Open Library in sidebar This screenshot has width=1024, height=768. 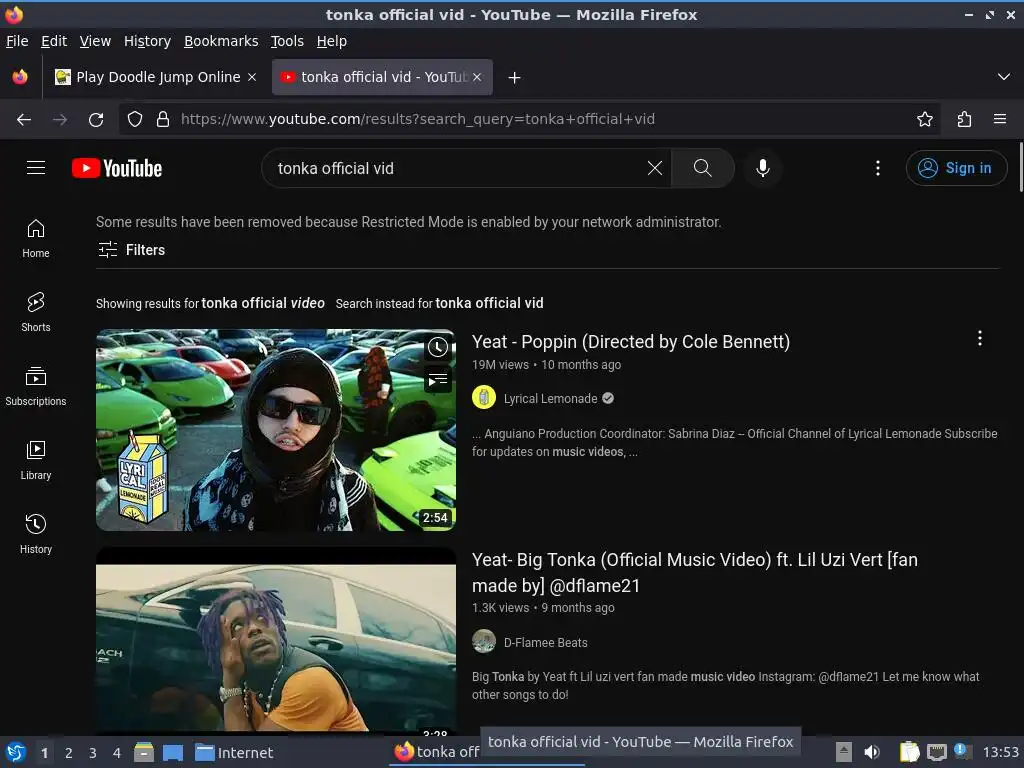pos(36,460)
